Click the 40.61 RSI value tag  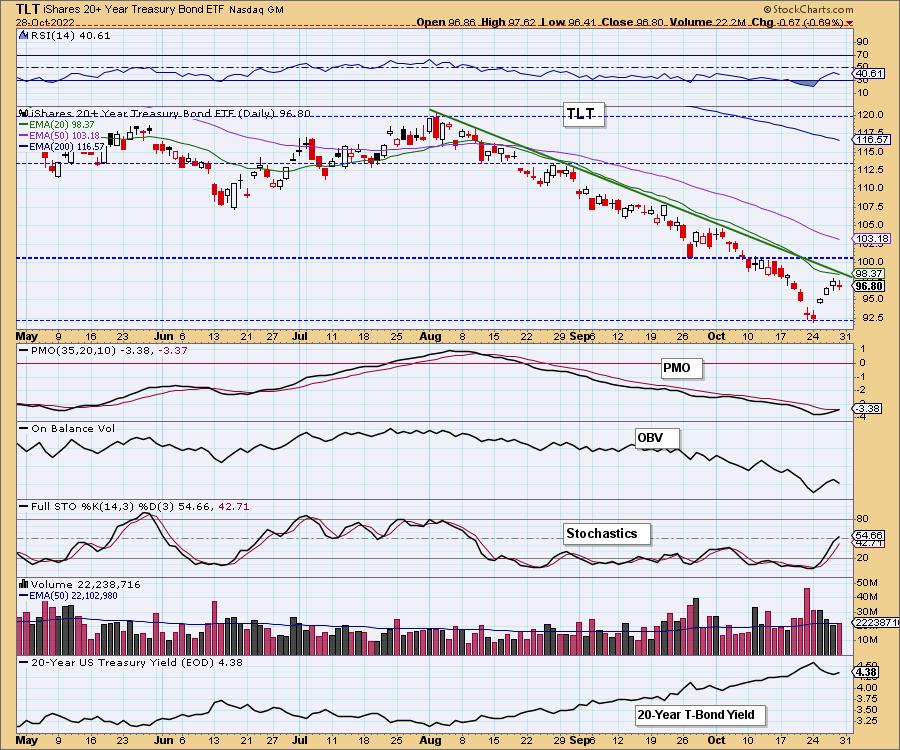click(869, 74)
